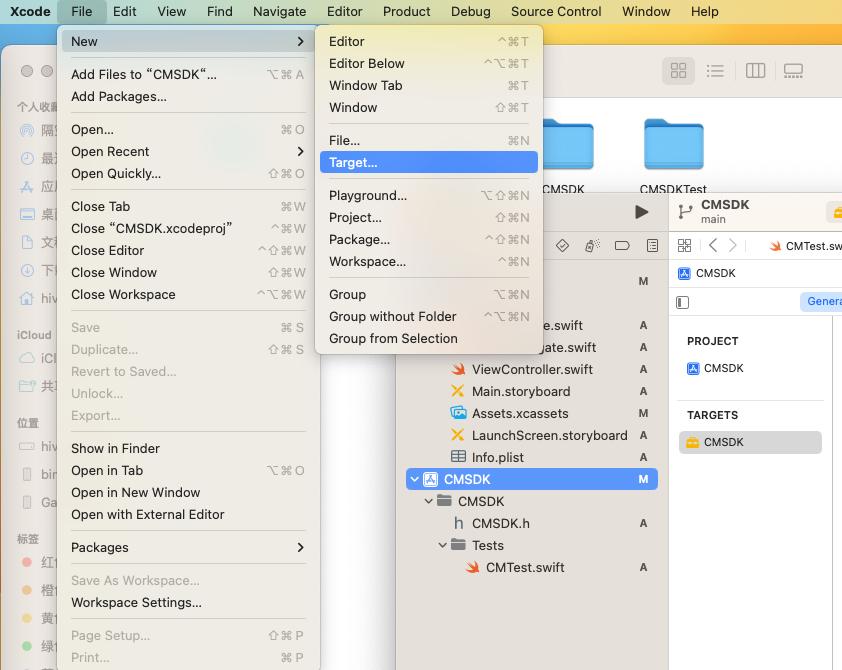Choose Open in New Window

(188, 492)
